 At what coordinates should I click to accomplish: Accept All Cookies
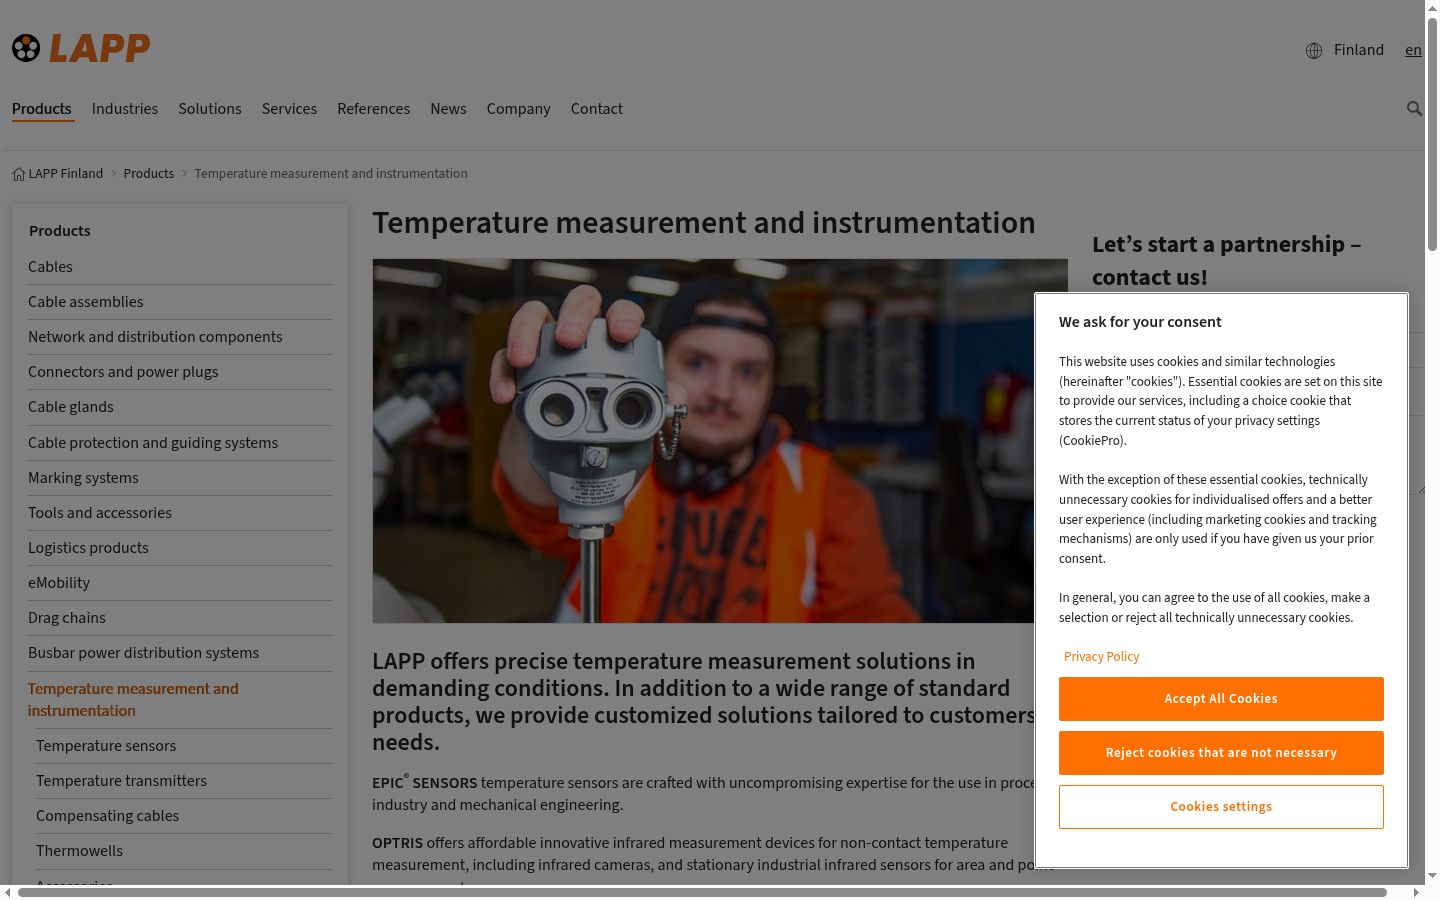(x=1221, y=699)
